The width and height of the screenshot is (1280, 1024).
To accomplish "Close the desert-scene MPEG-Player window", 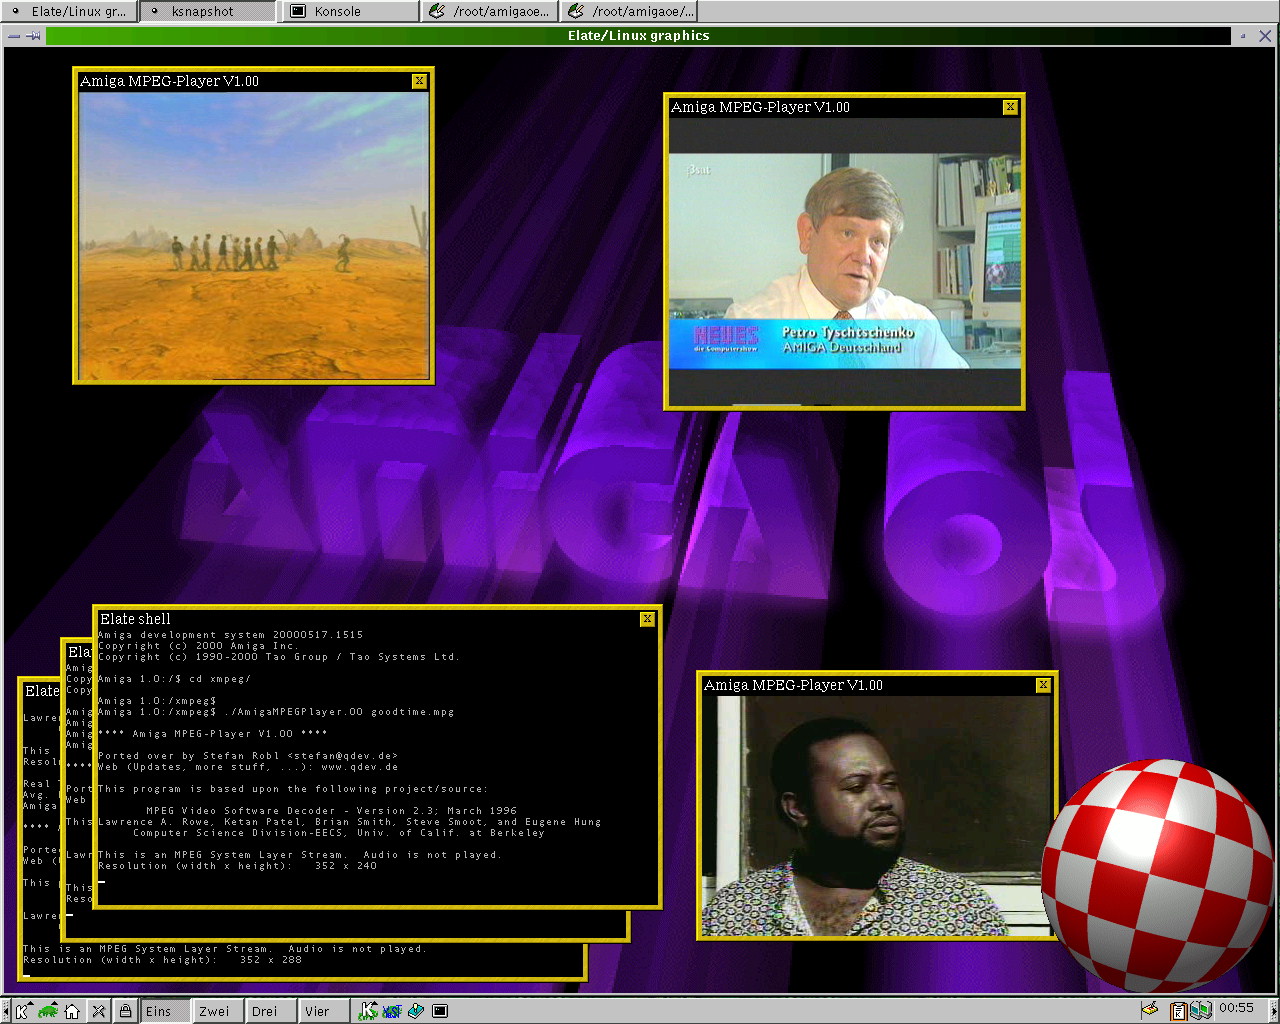I will [419, 81].
